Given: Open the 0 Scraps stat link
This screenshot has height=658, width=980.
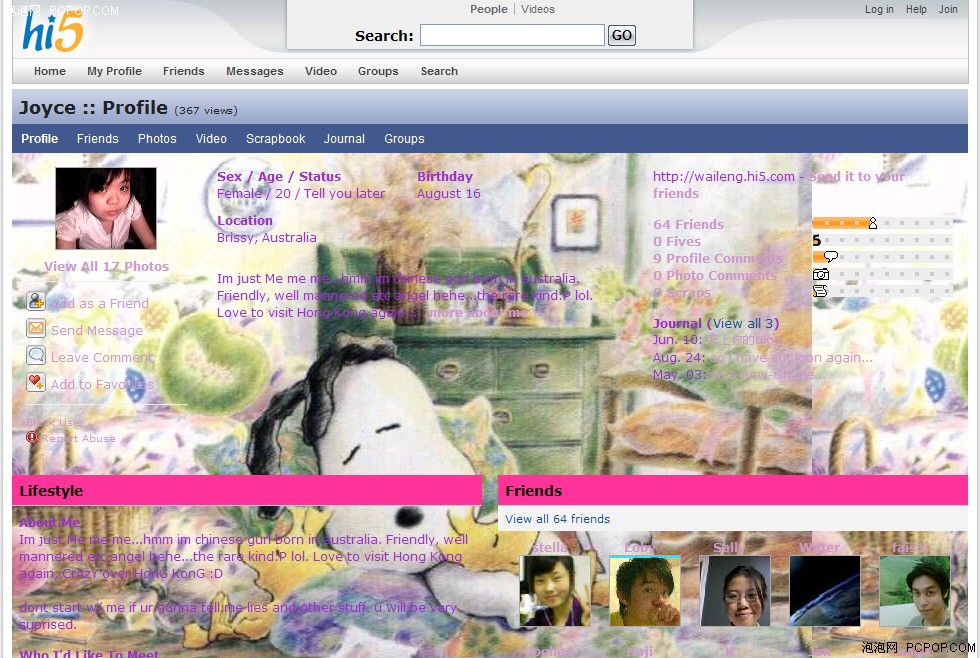Looking at the screenshot, I should click(682, 292).
